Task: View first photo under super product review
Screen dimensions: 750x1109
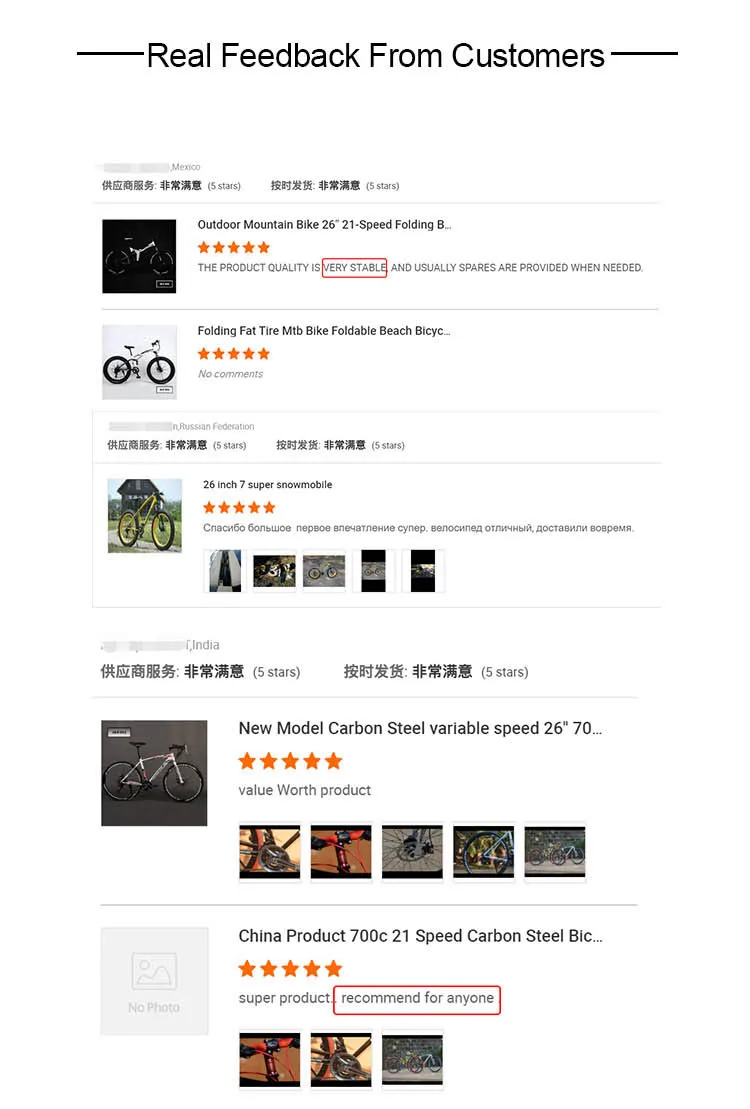Action: (270, 1059)
